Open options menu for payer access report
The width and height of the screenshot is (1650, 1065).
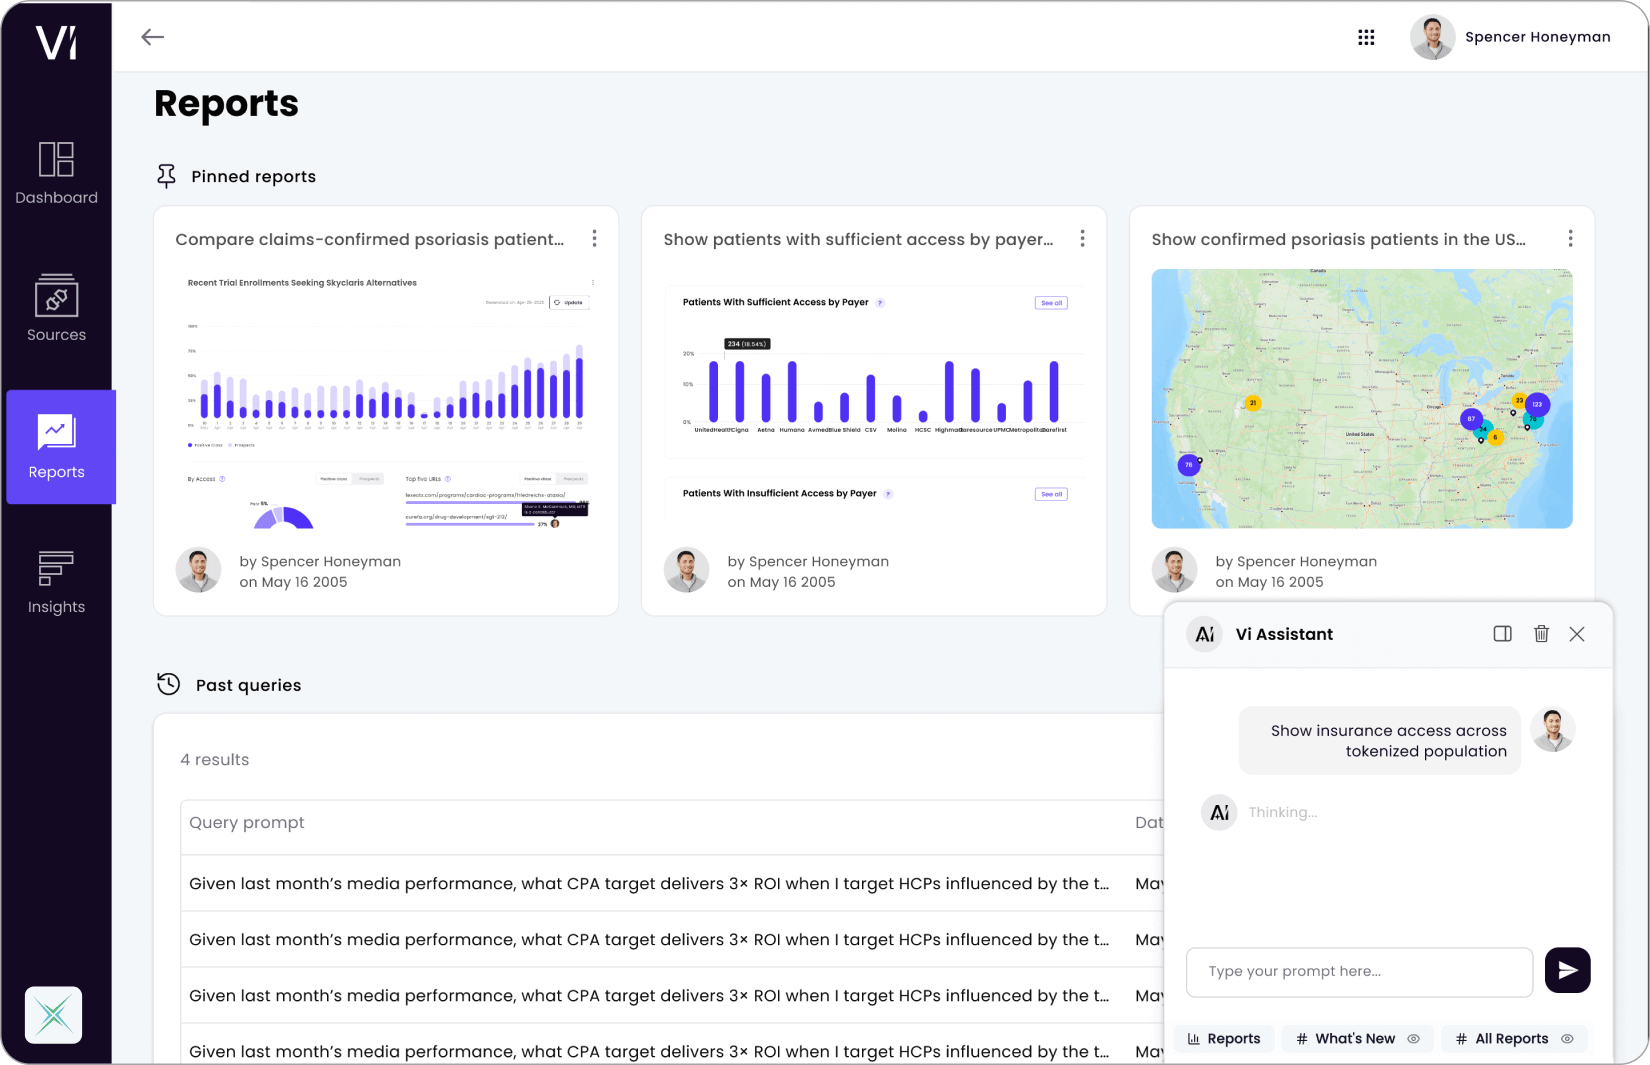pyautogui.click(x=1082, y=239)
